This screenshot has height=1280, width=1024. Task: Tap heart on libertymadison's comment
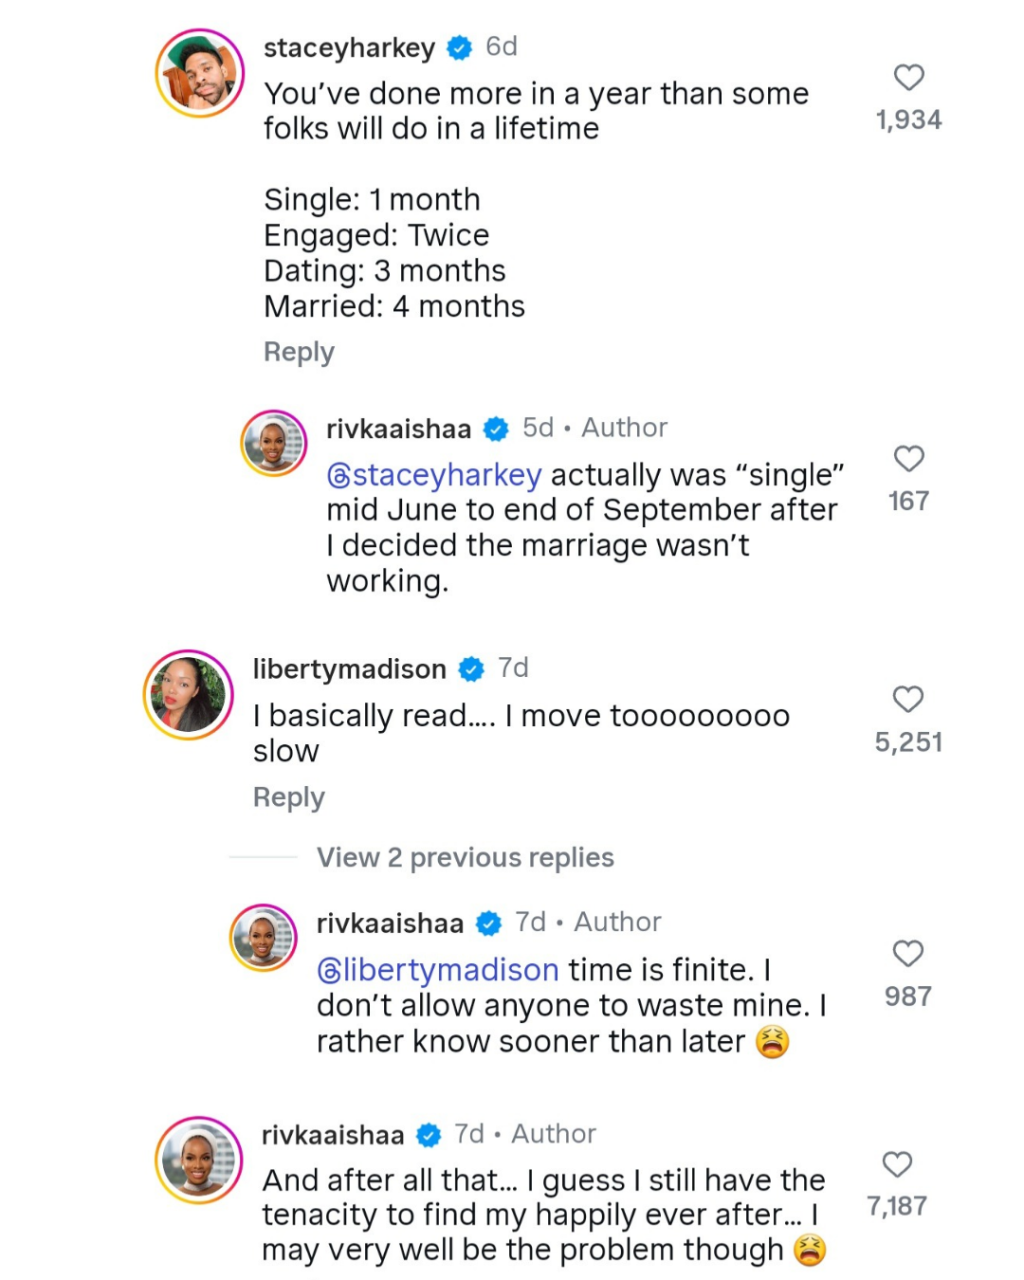pos(908,699)
